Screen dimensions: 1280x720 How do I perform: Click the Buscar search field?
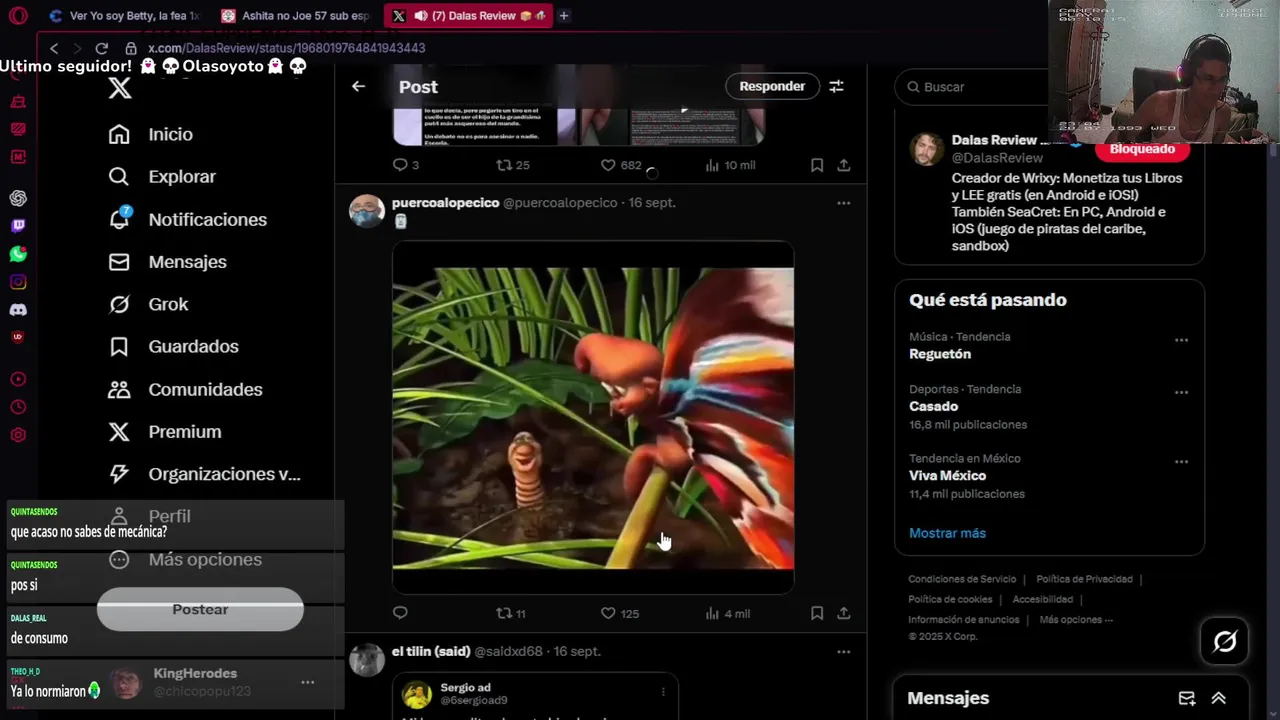1049,87
